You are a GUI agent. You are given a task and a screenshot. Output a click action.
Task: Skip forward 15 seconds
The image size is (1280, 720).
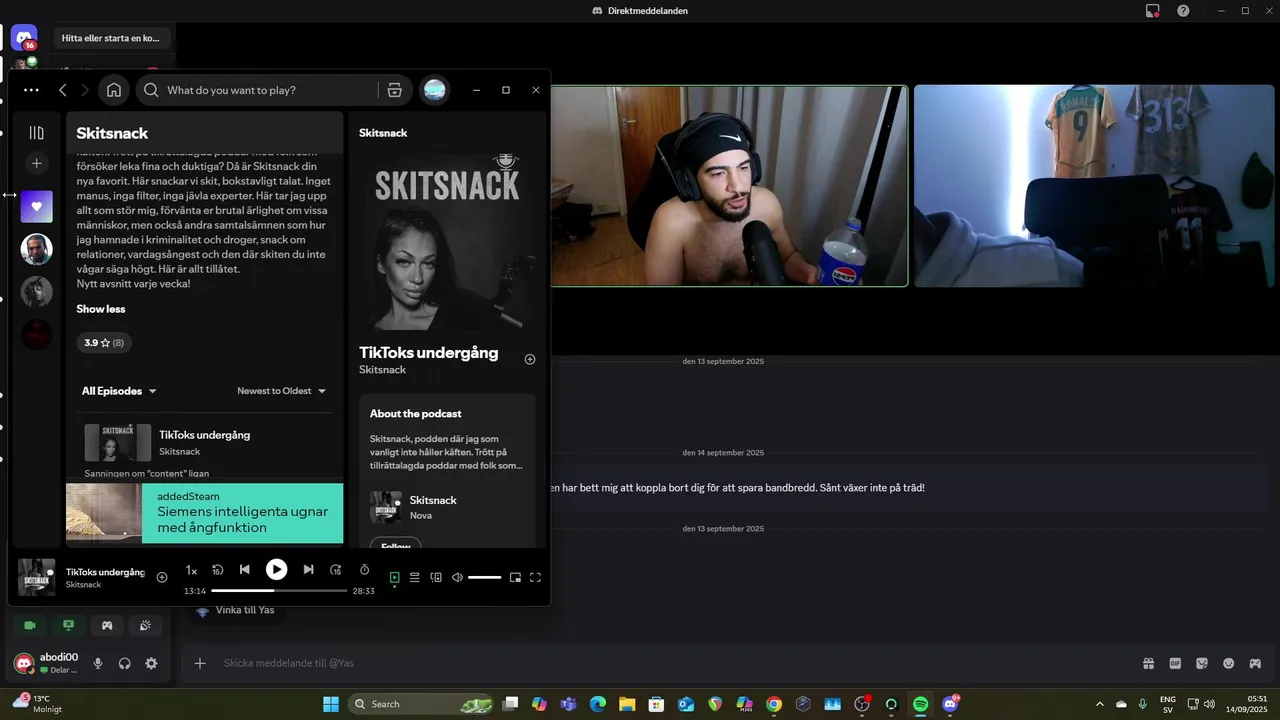[336, 570]
